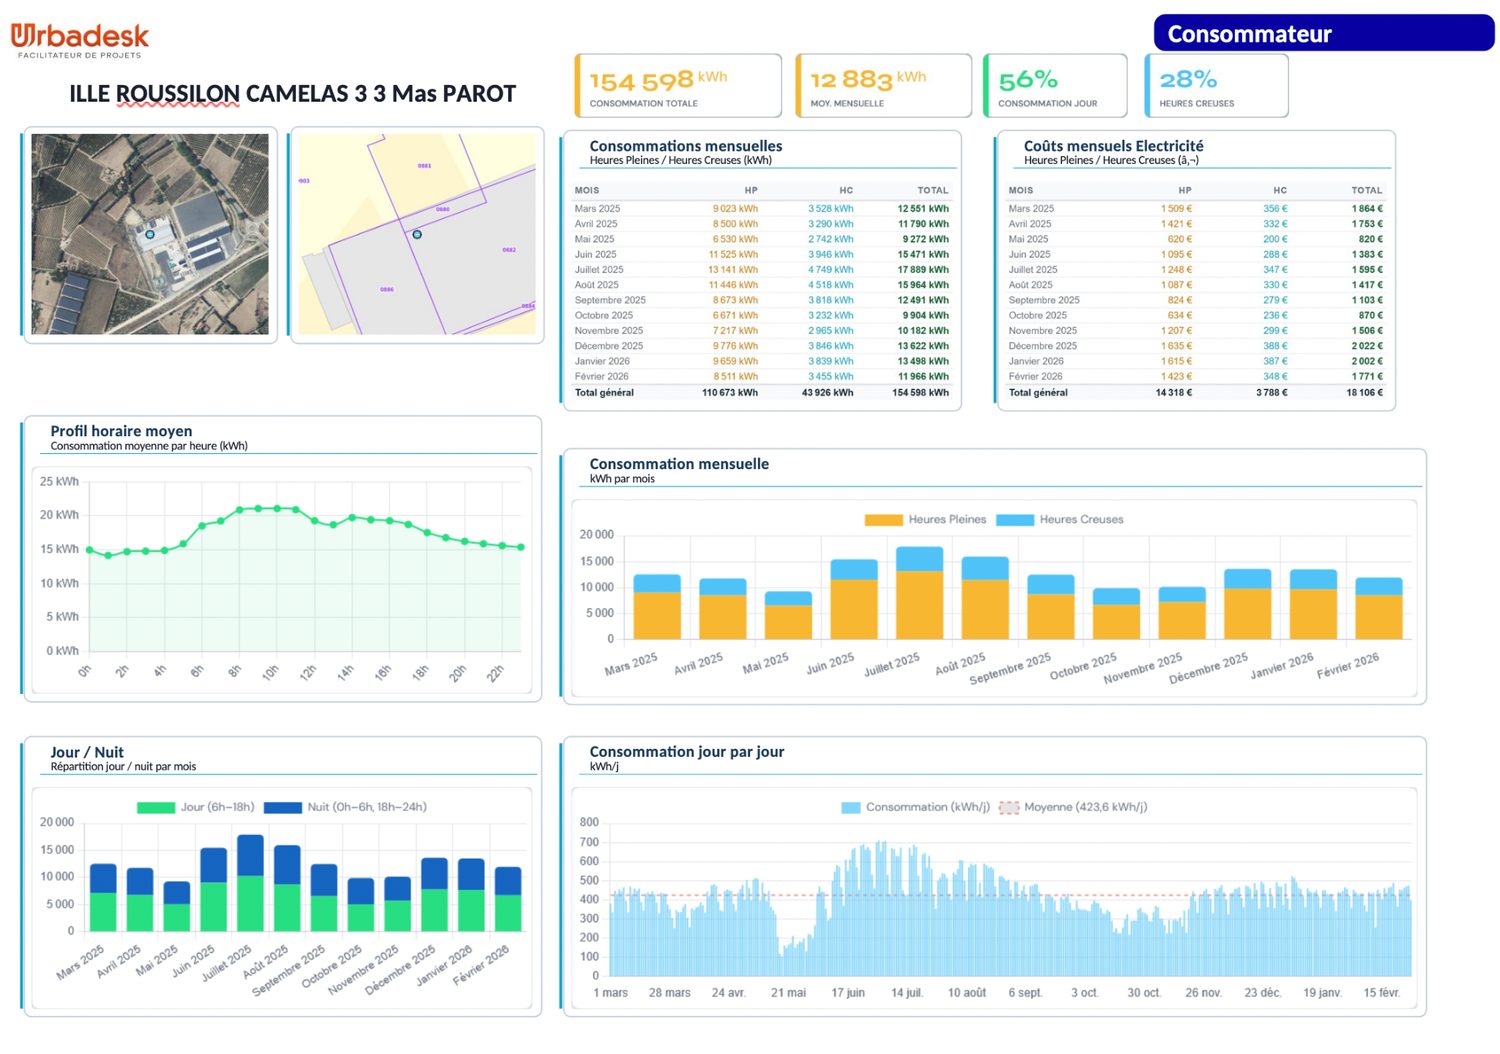
Task: Select the 3 788 € HC grand total
Action: (x=1272, y=393)
